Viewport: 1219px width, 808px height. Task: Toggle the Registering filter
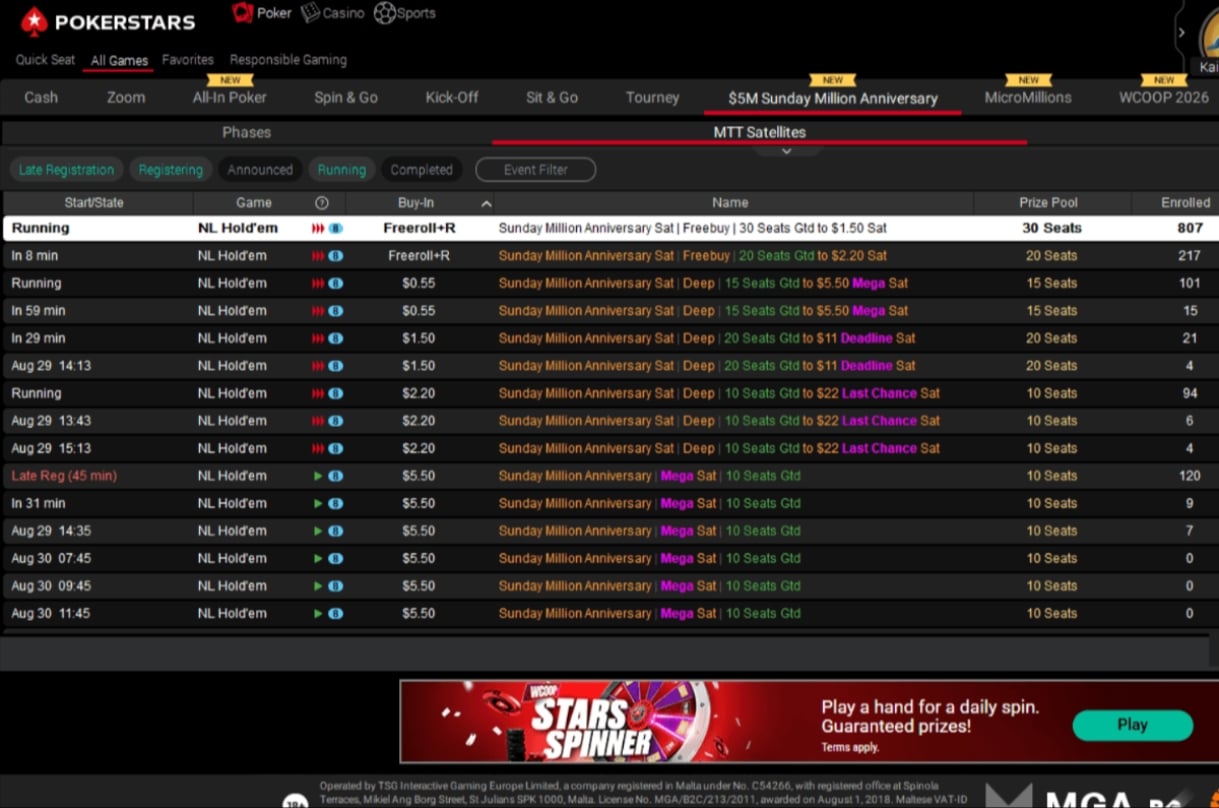point(170,170)
